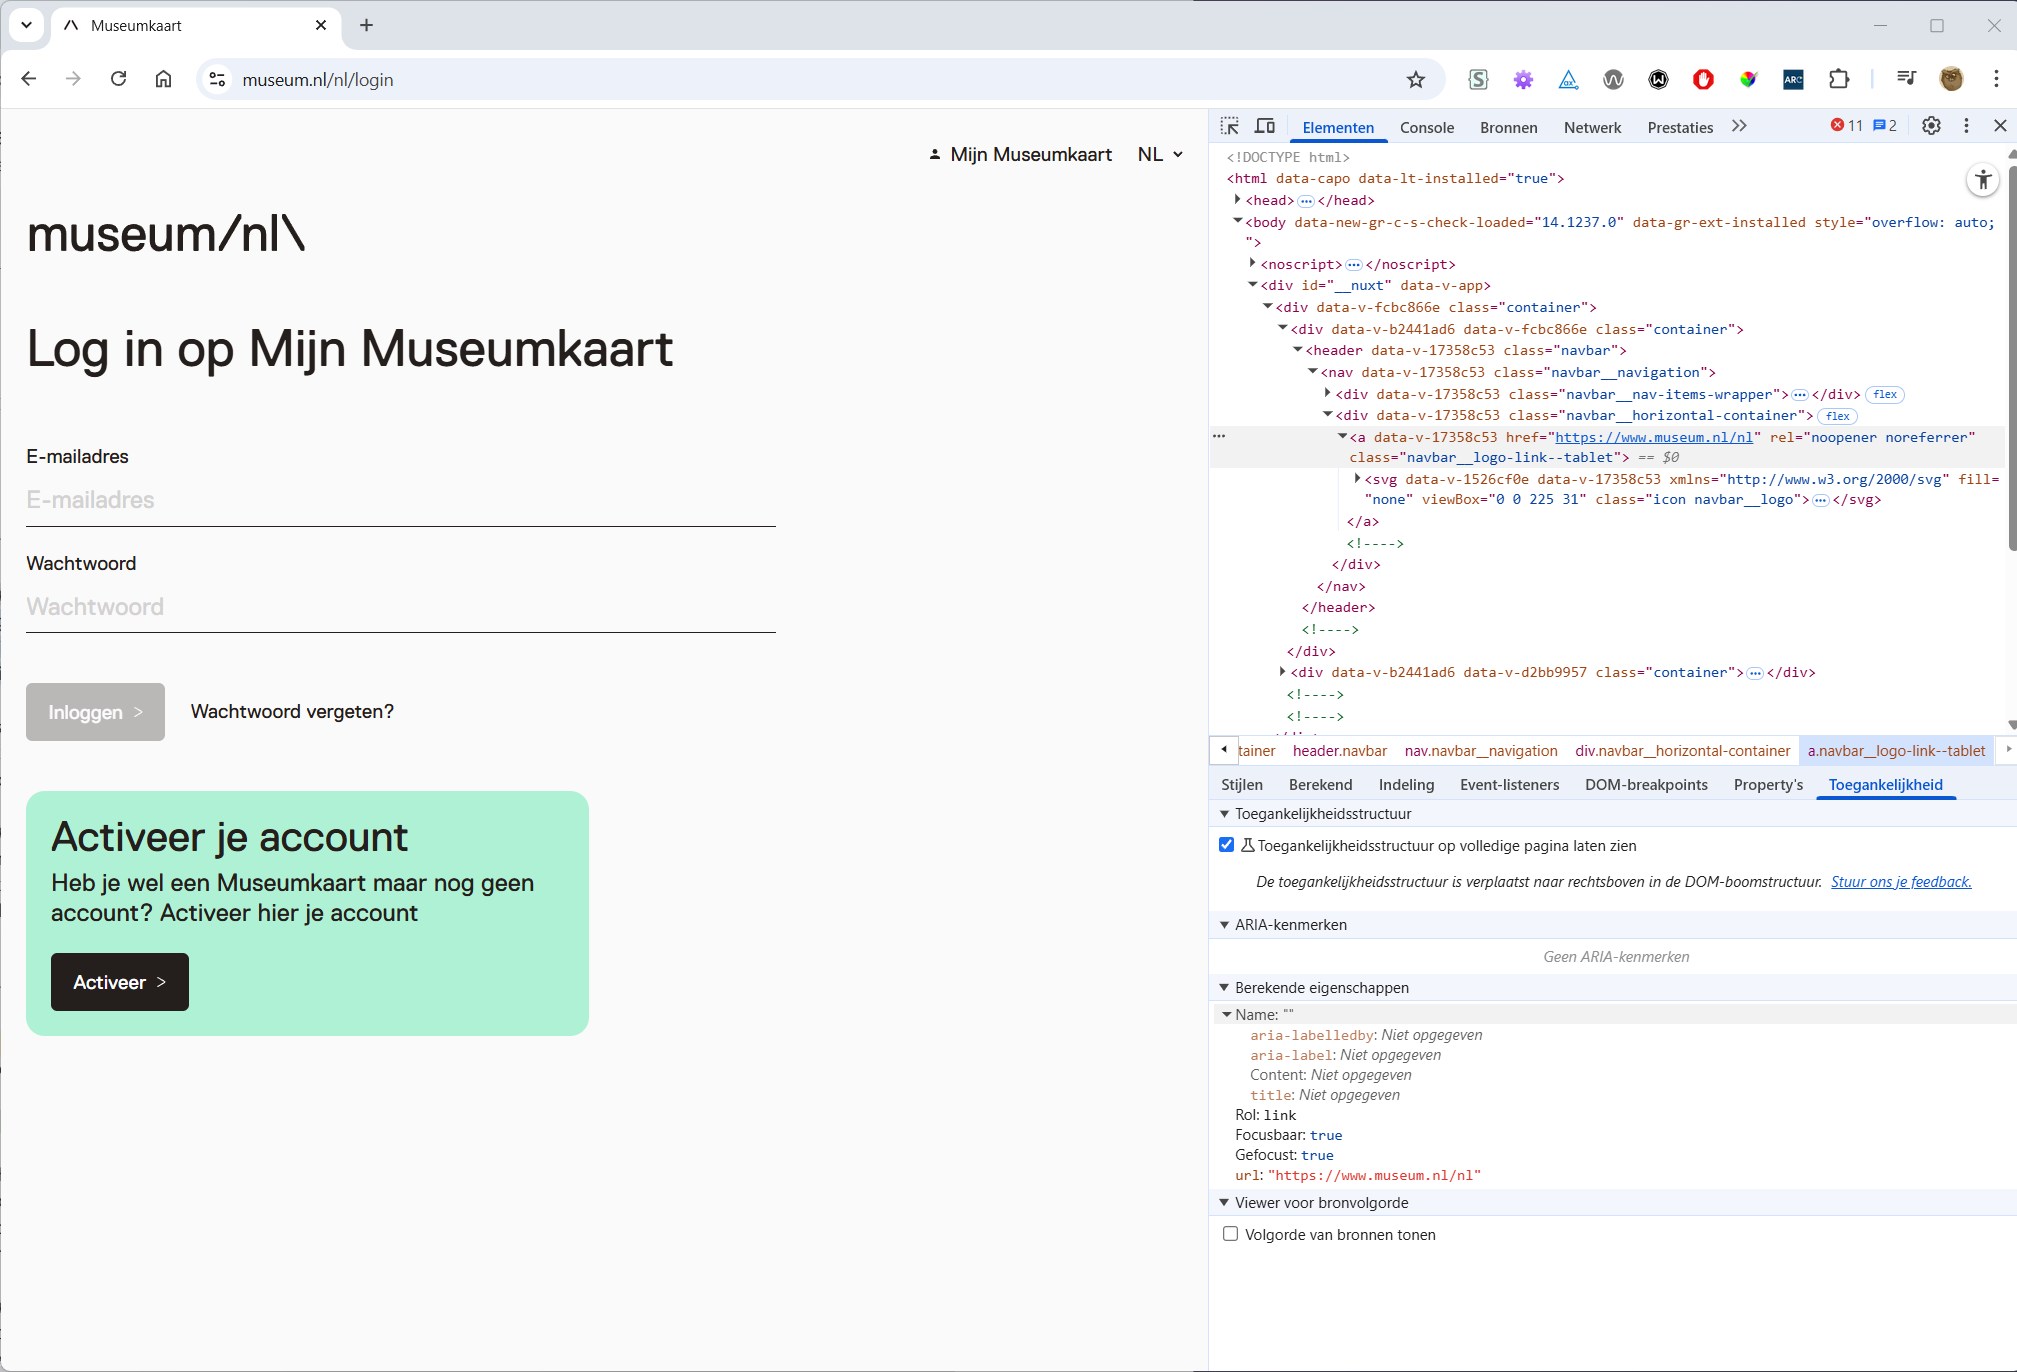Viewport: 2017px width, 1372px height.
Task: Collapse the Toegankelijkheidsstructuur section
Action: tap(1224, 814)
